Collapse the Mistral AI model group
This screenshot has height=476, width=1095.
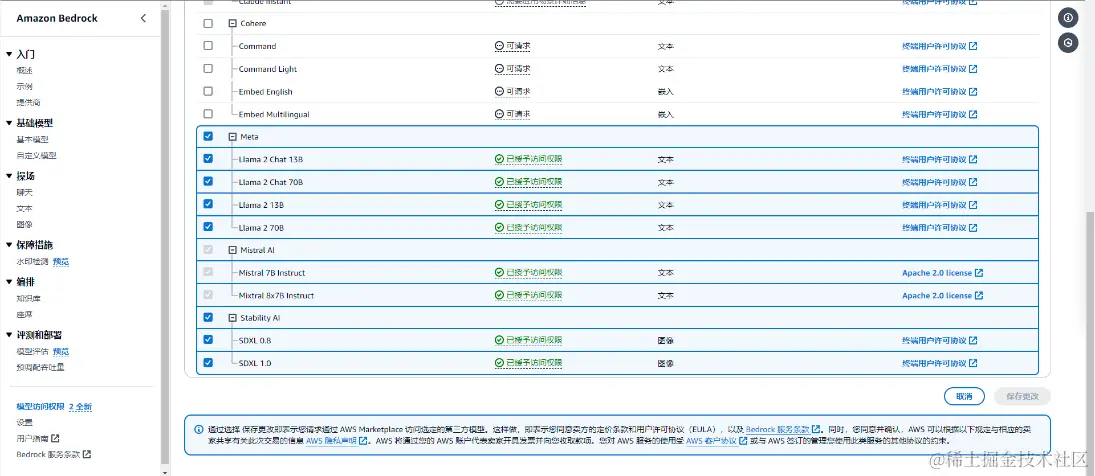tap(233, 250)
